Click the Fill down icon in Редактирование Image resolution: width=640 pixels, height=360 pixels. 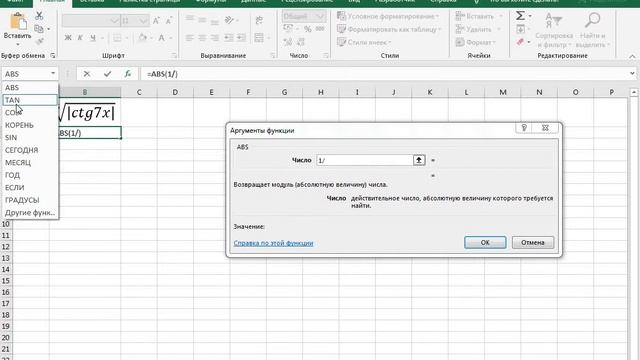click(520, 29)
